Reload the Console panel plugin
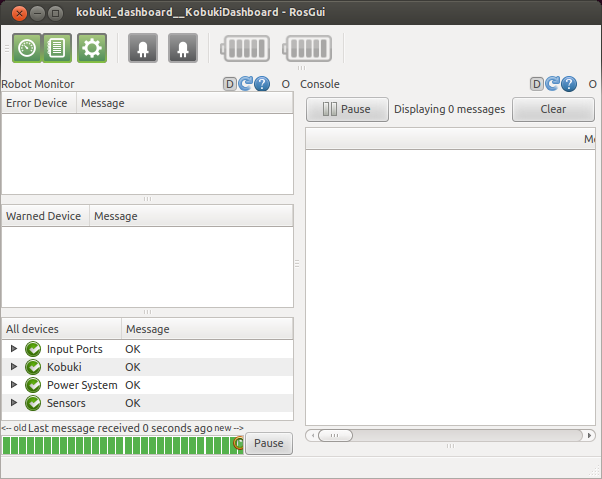The height and width of the screenshot is (479, 602). [x=552, y=84]
